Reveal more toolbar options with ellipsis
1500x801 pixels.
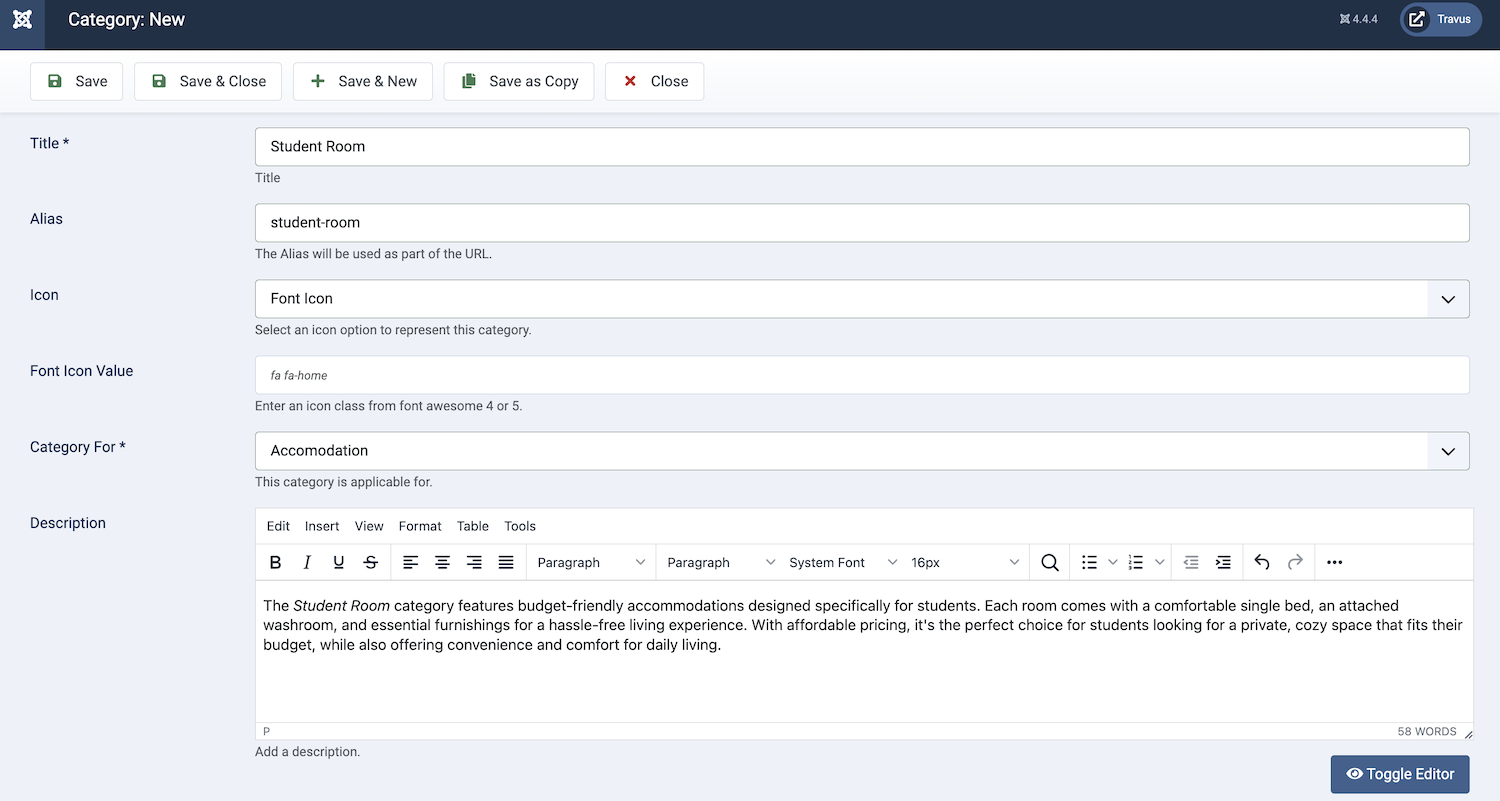pos(1334,563)
